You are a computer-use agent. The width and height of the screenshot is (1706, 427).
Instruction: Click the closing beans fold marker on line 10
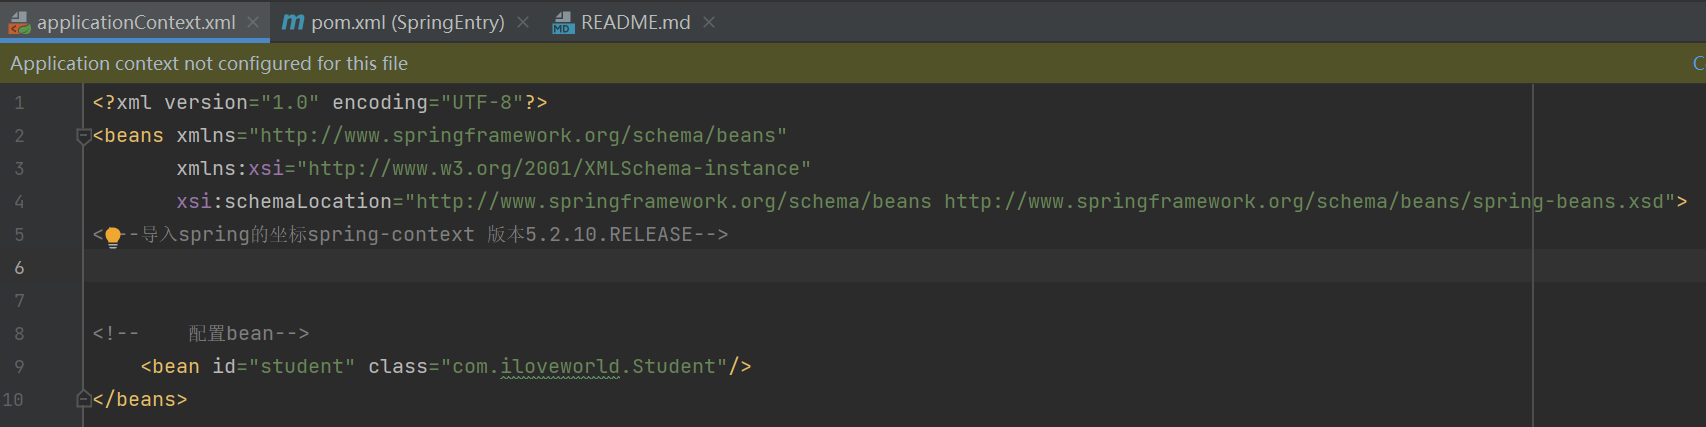pyautogui.click(x=84, y=400)
